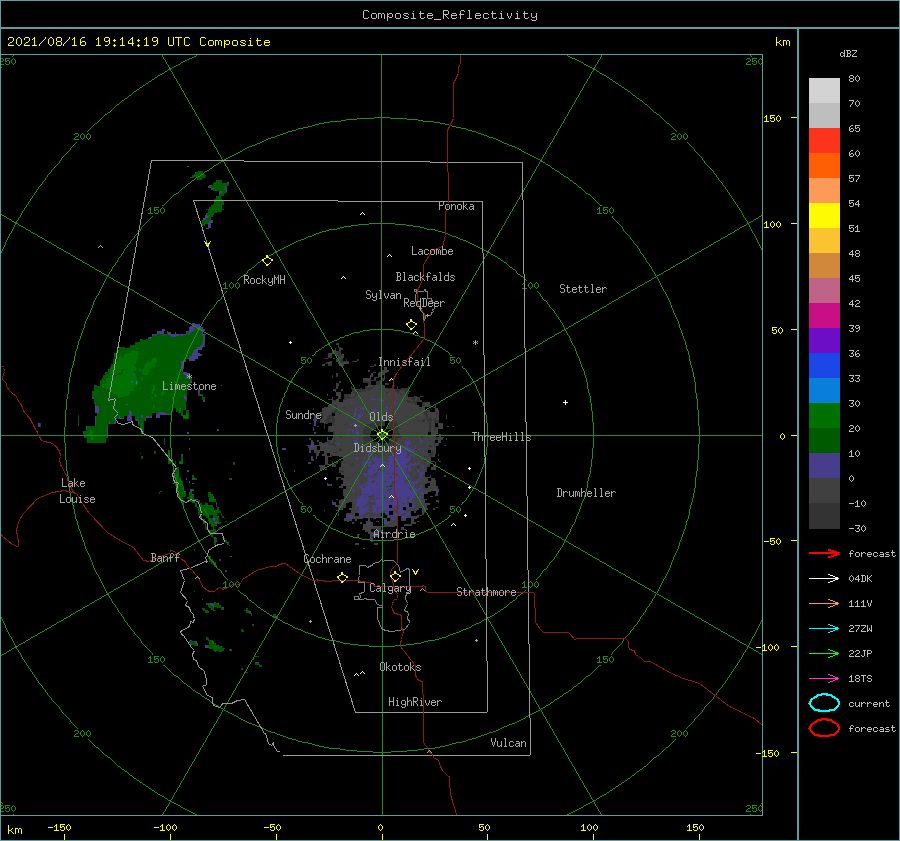The width and height of the screenshot is (900, 841).
Task: Click yellow V marker northwest of RockyMH
Action: tap(208, 245)
